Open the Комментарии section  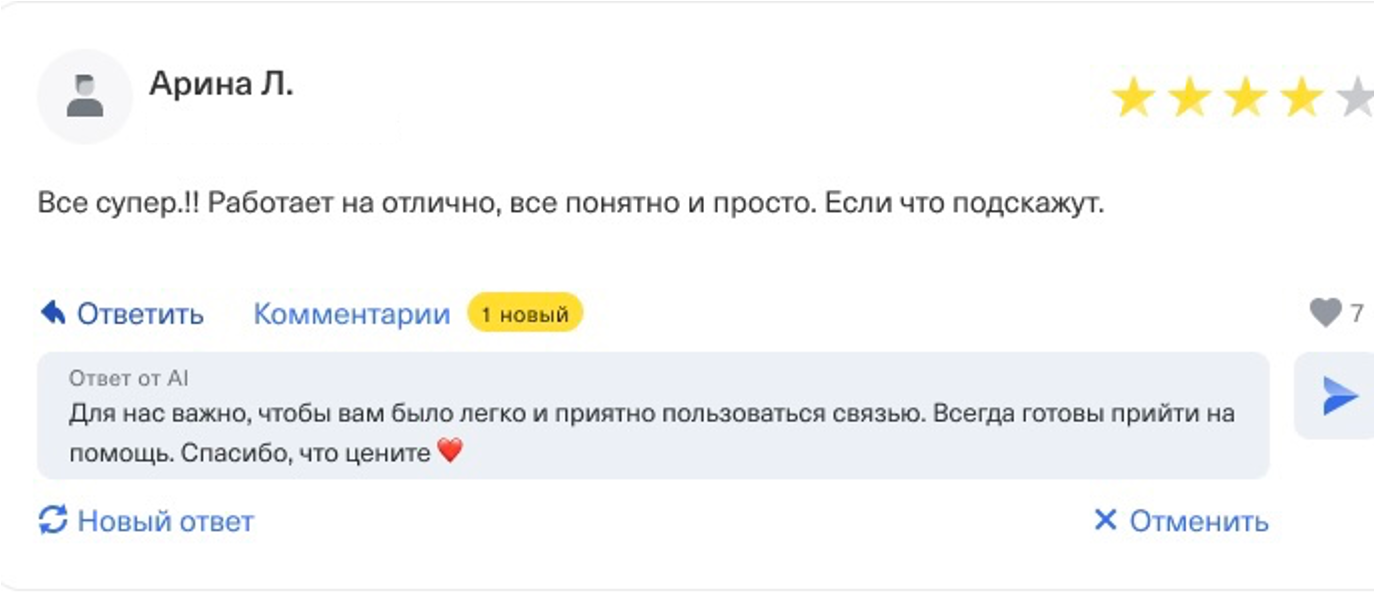(x=351, y=314)
